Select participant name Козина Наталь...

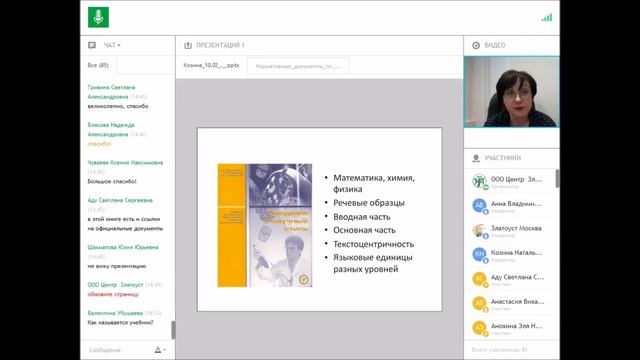(x=516, y=253)
